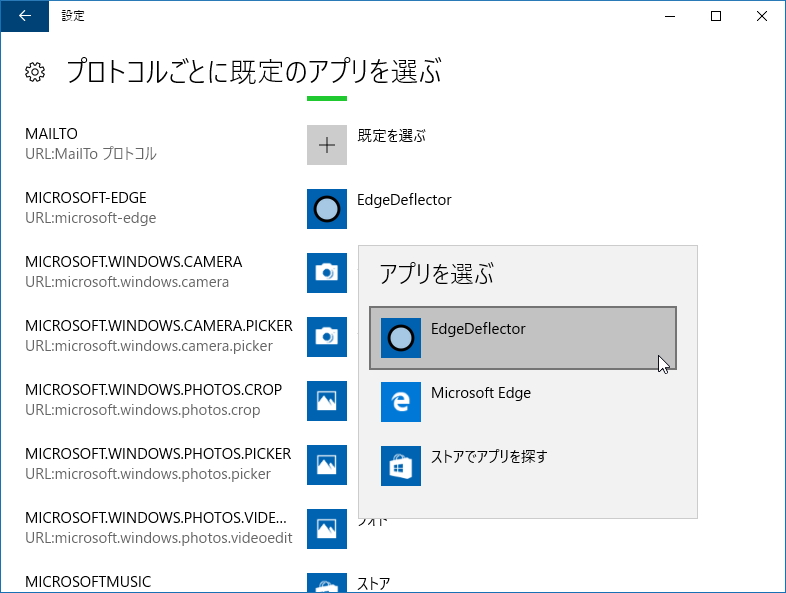
Task: Click the MICROSOFTMUSIC protocol name
Action: click(88, 581)
